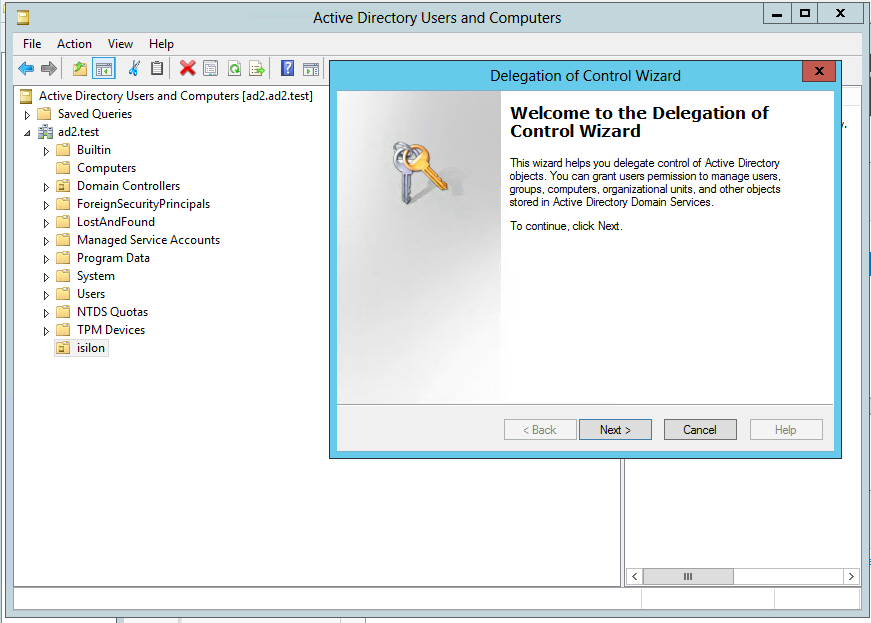Screen dimensions: 871x623
Task: Expand the Managed Service Accounts node
Action: [x=46, y=241]
